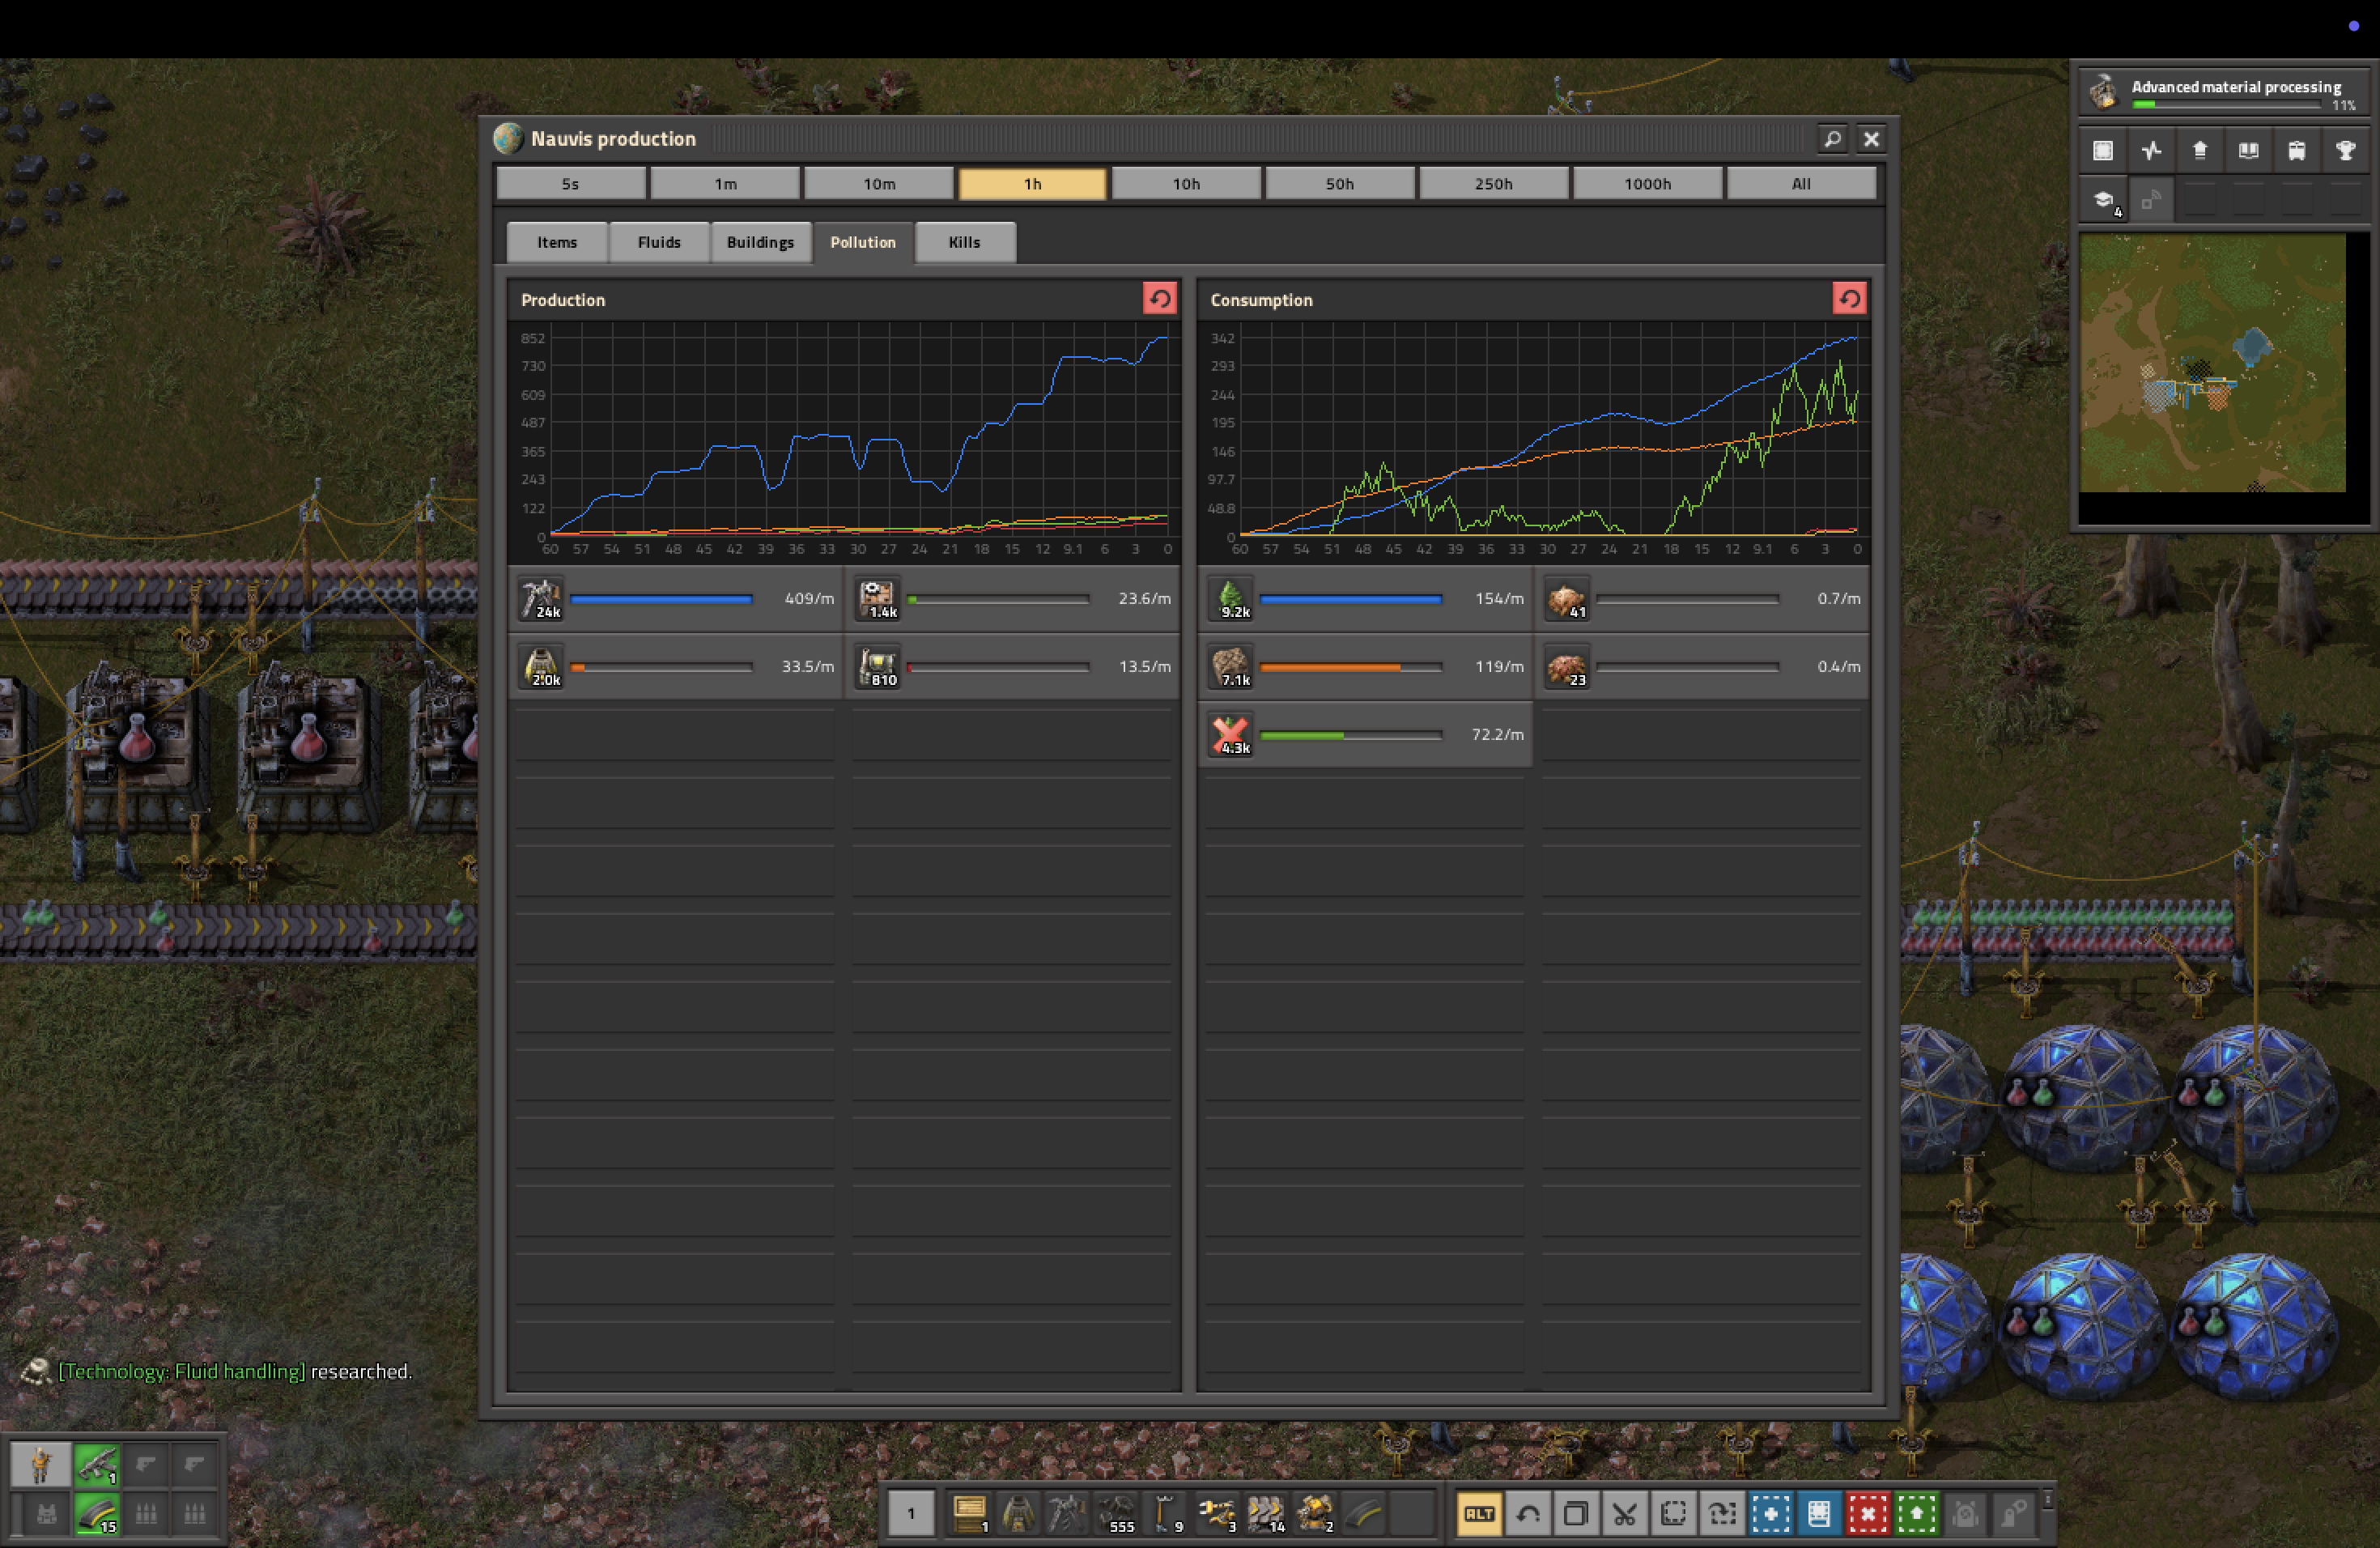
Task: Open the Fluid handling technology link
Action: point(182,1371)
